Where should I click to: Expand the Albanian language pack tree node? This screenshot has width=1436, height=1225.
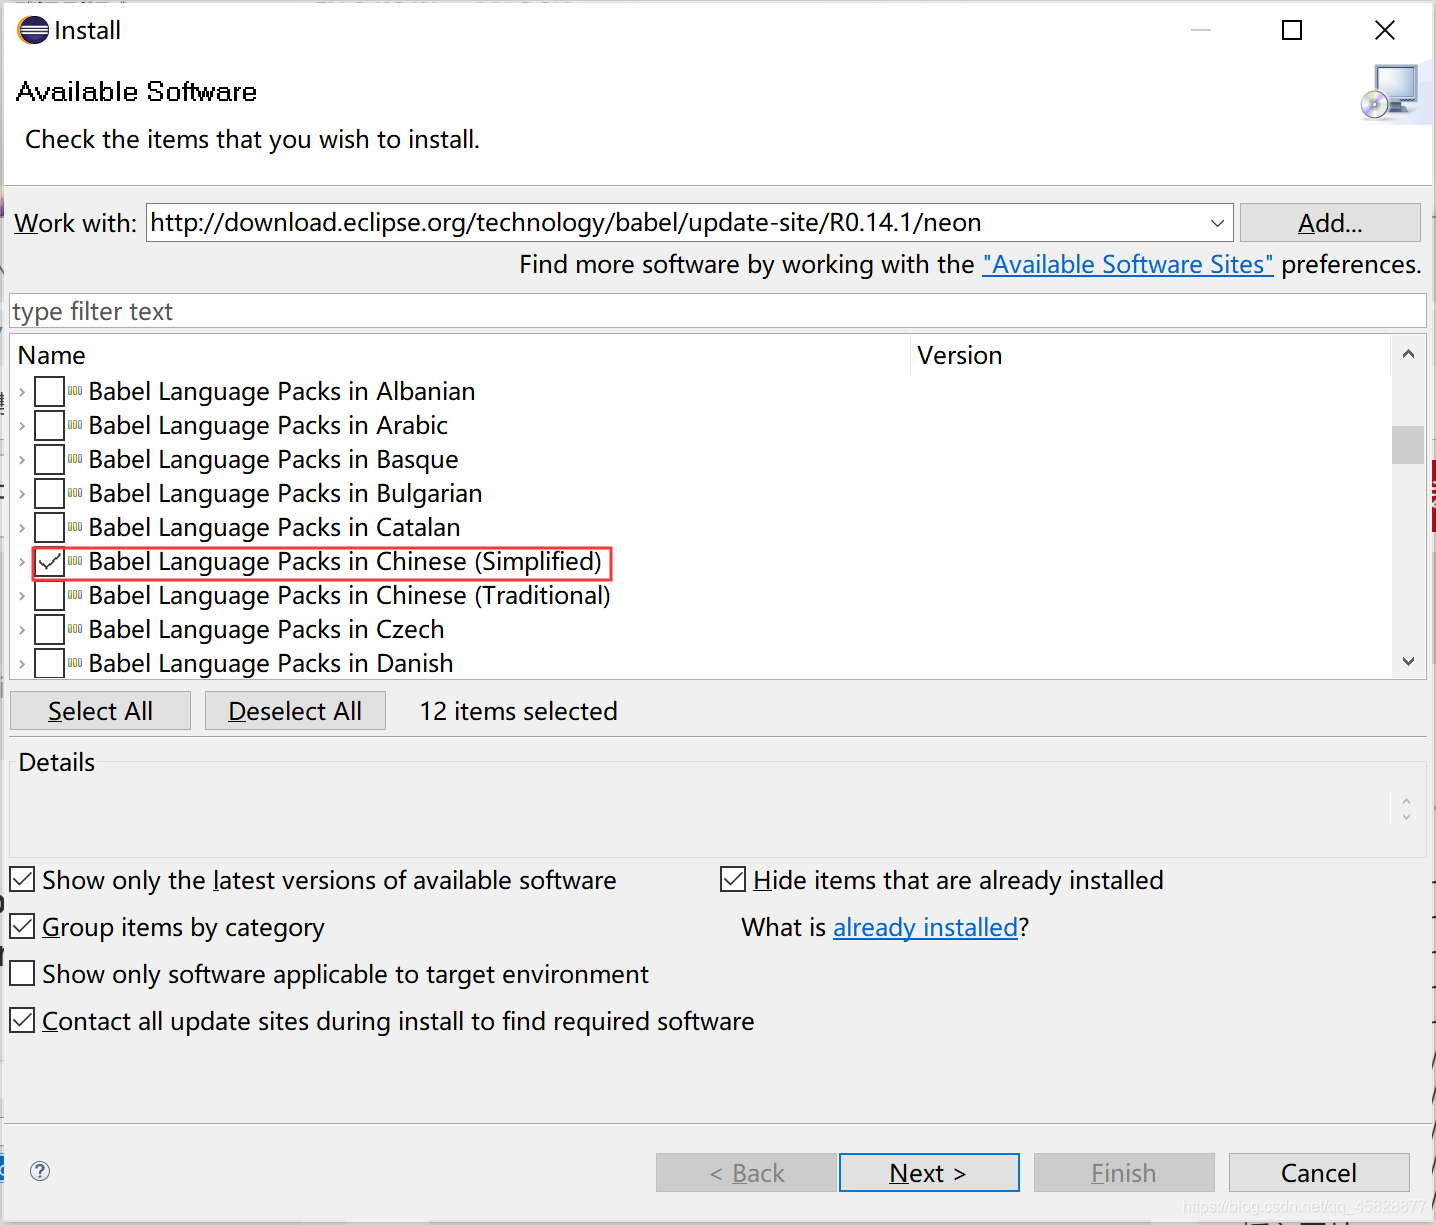point(22,392)
